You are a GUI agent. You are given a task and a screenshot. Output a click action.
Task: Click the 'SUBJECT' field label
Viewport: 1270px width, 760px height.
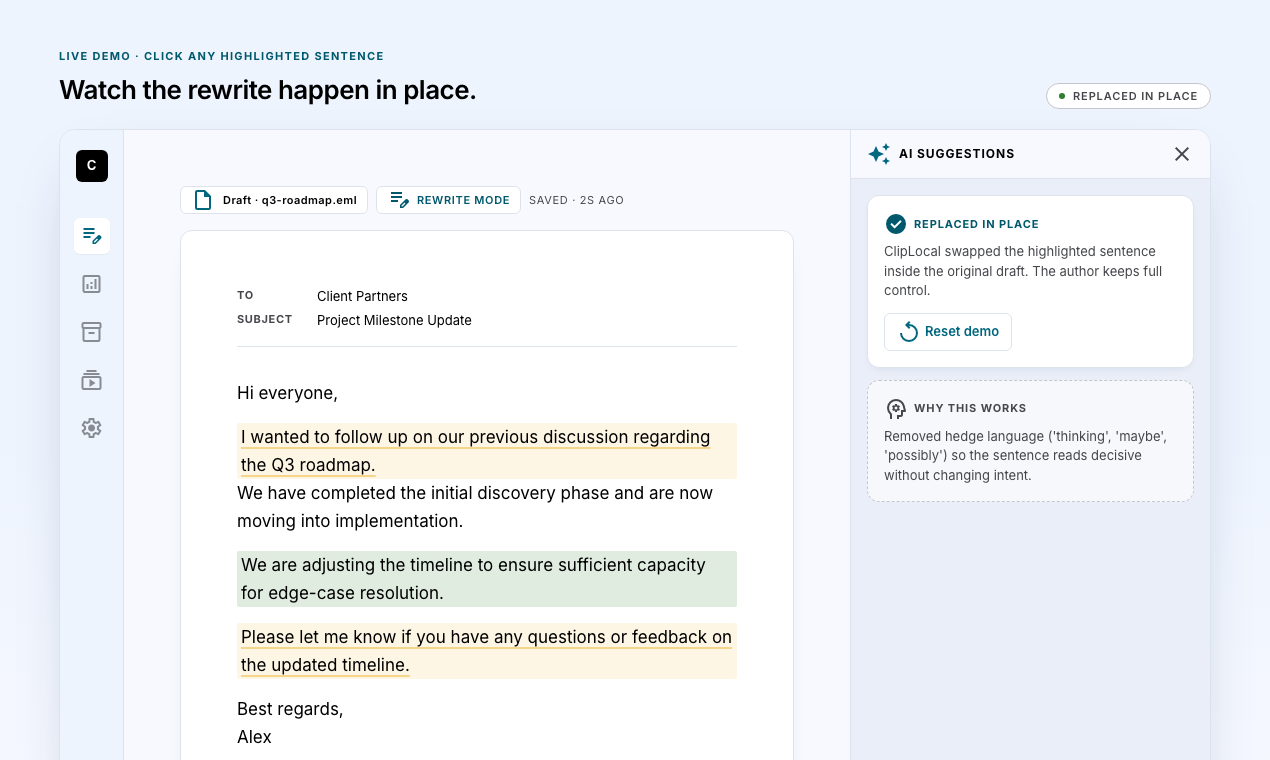(265, 320)
